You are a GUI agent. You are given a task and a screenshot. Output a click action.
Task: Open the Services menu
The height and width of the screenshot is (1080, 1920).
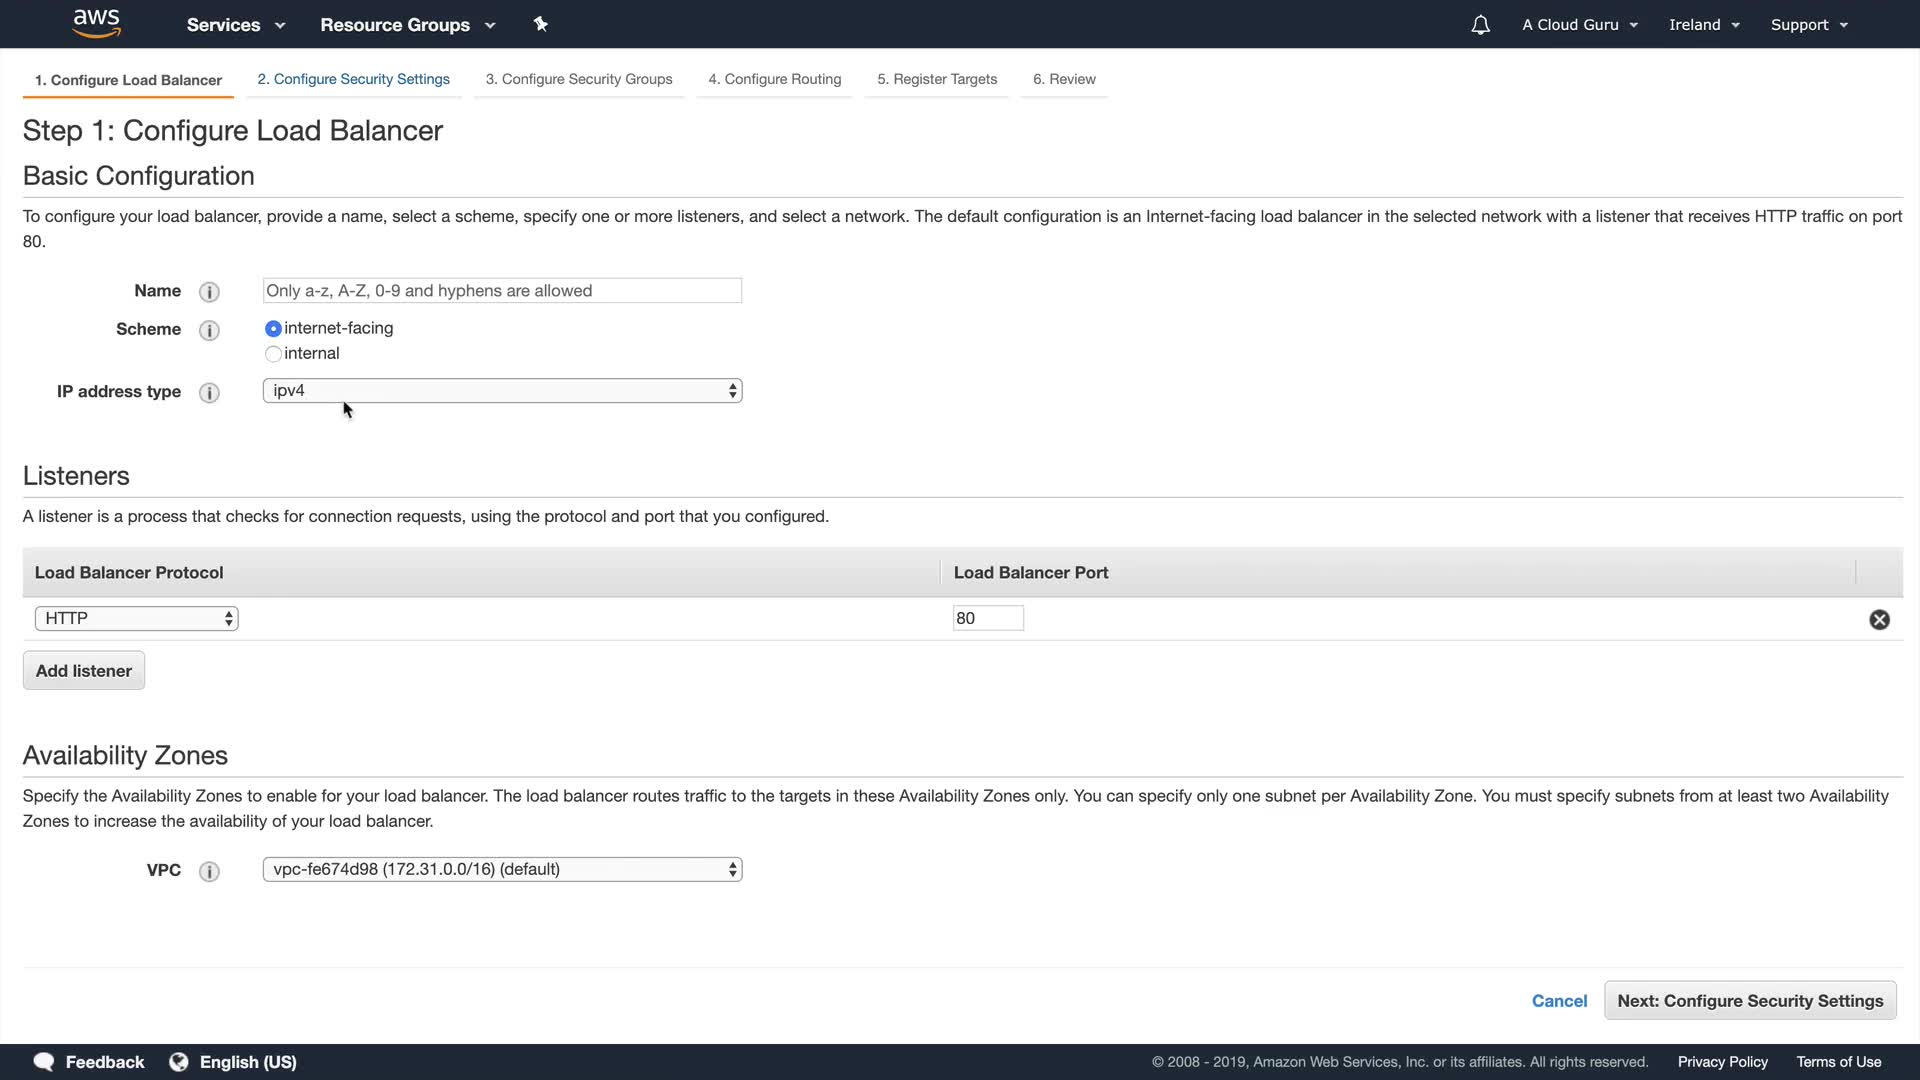tap(236, 25)
